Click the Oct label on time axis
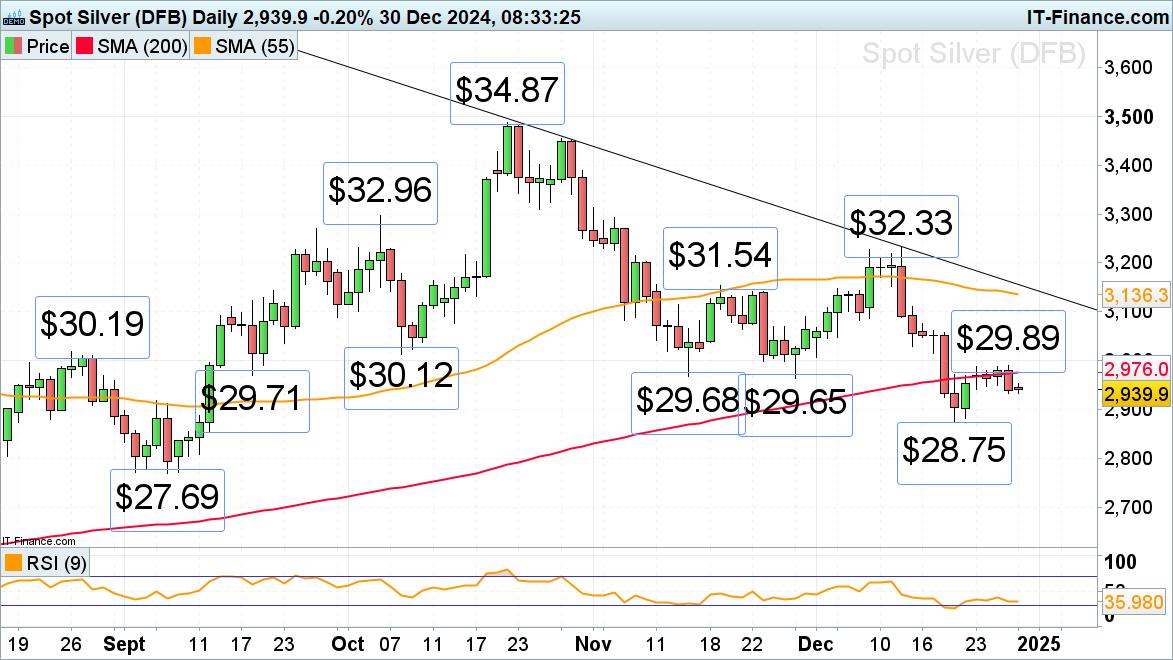 [350, 642]
